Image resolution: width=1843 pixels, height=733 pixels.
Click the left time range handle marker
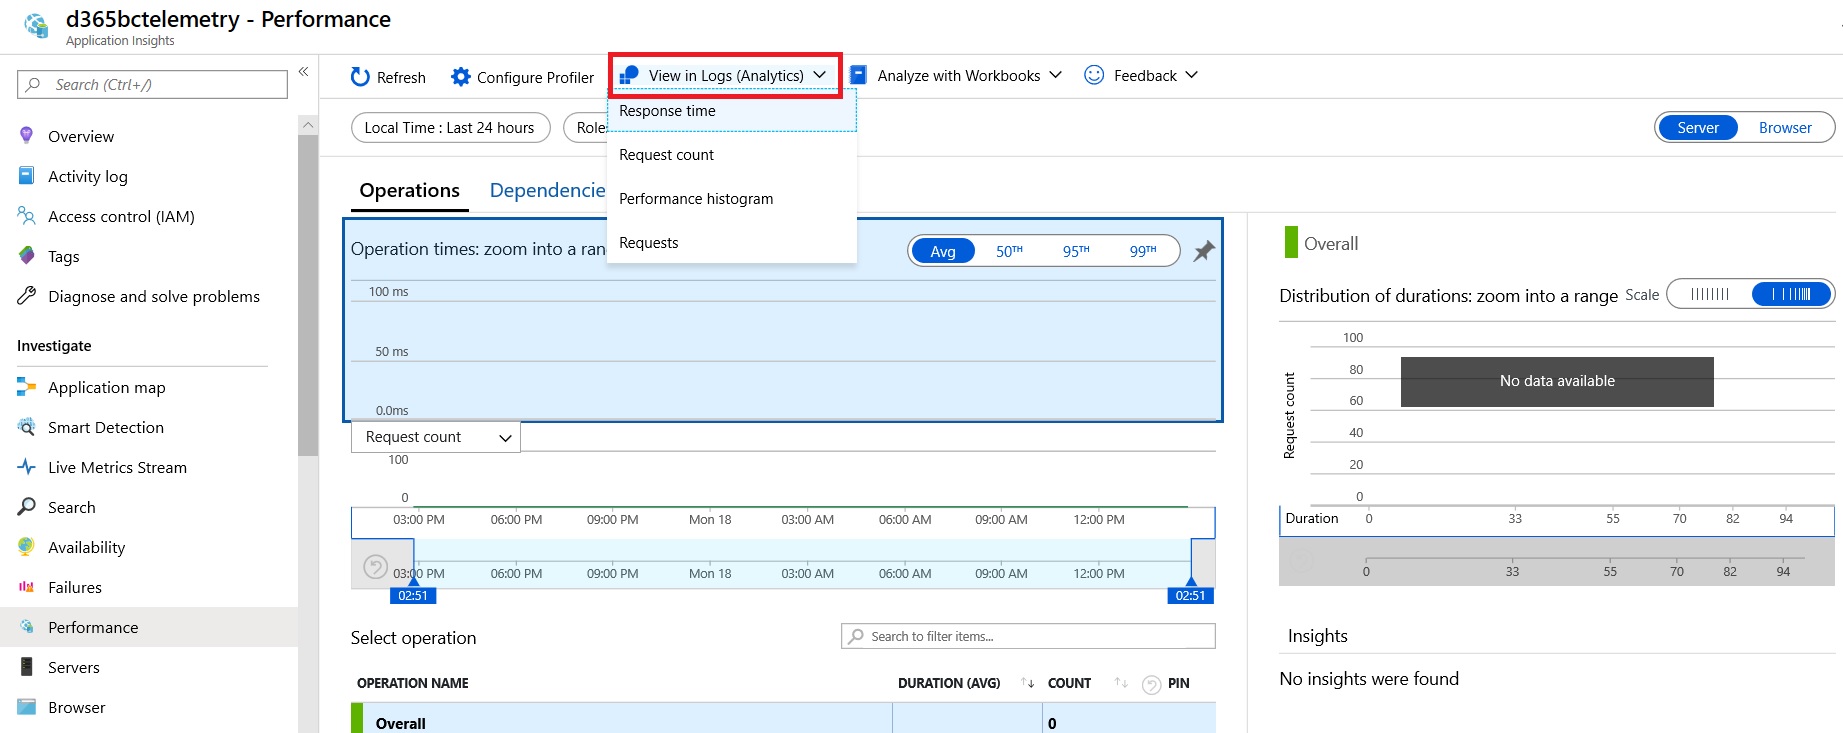click(413, 594)
